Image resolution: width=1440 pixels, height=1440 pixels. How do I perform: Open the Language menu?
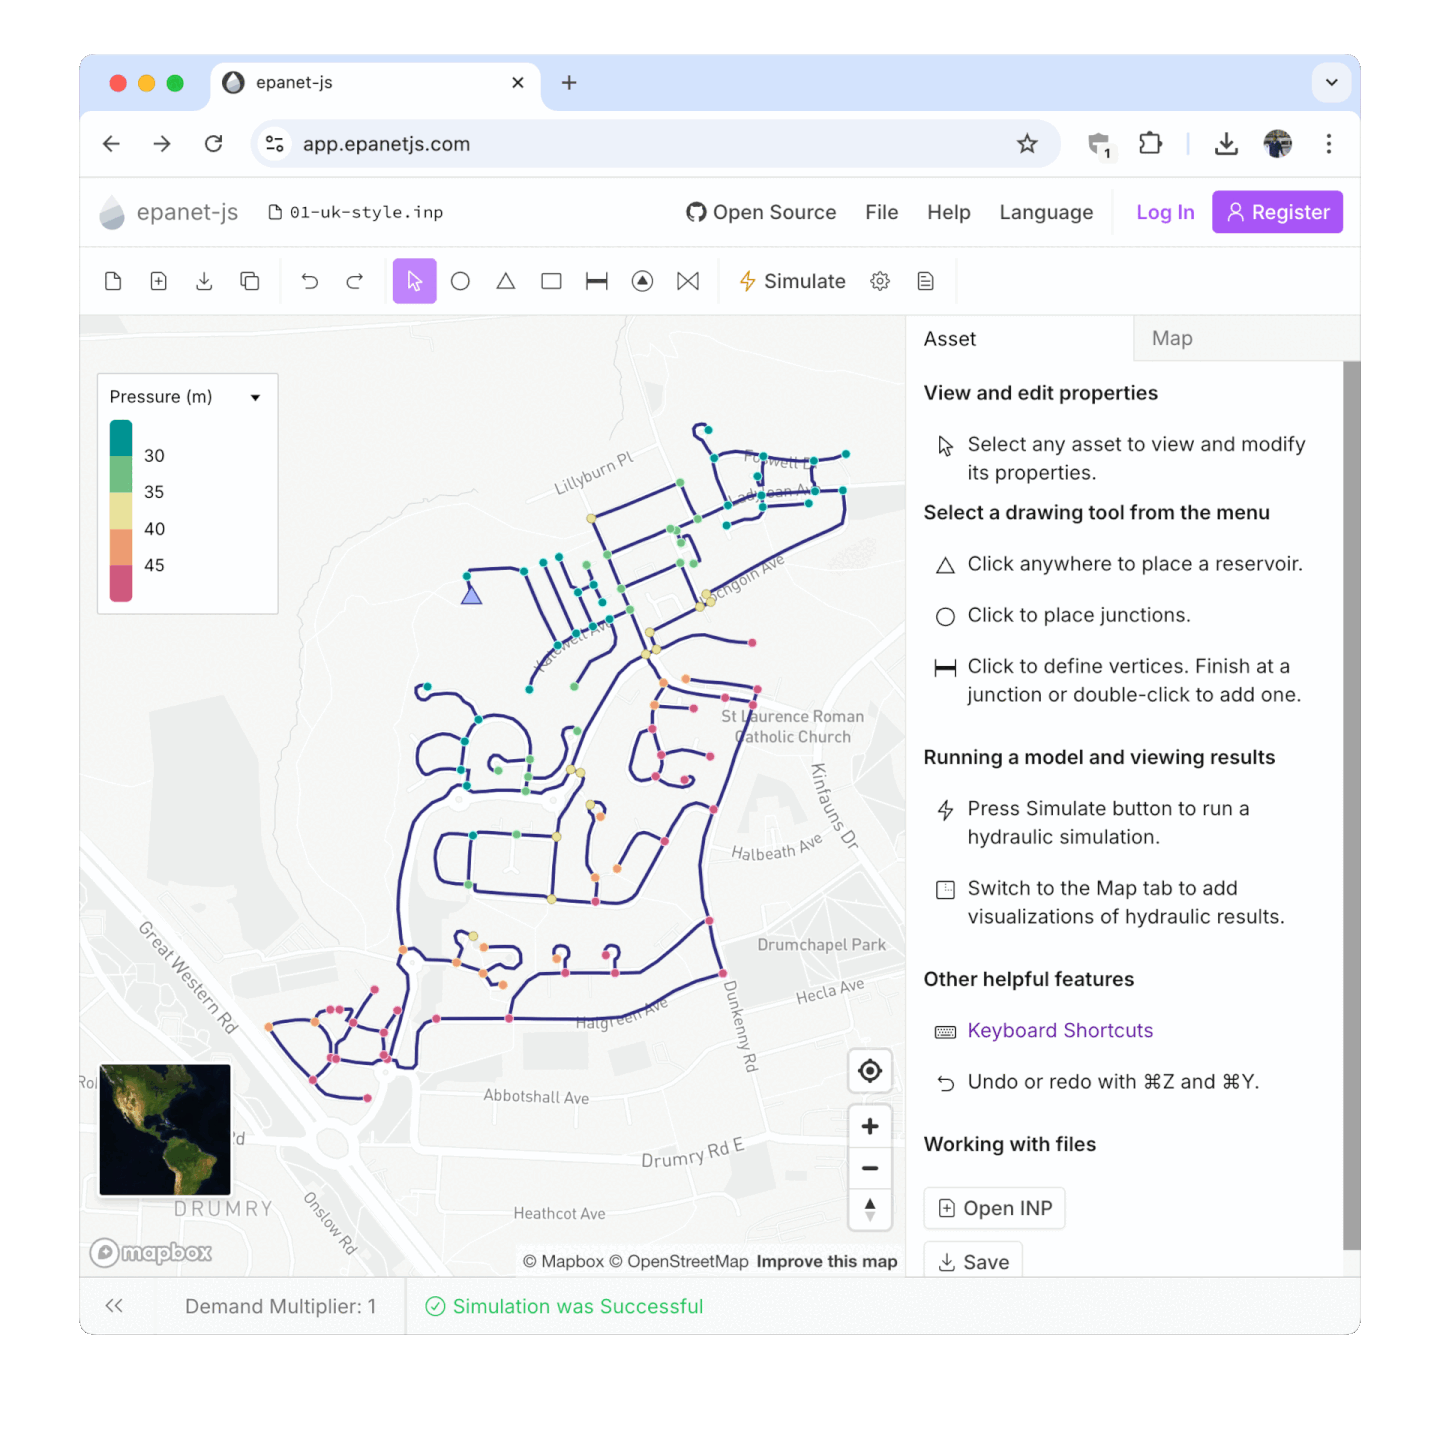[x=1046, y=212]
